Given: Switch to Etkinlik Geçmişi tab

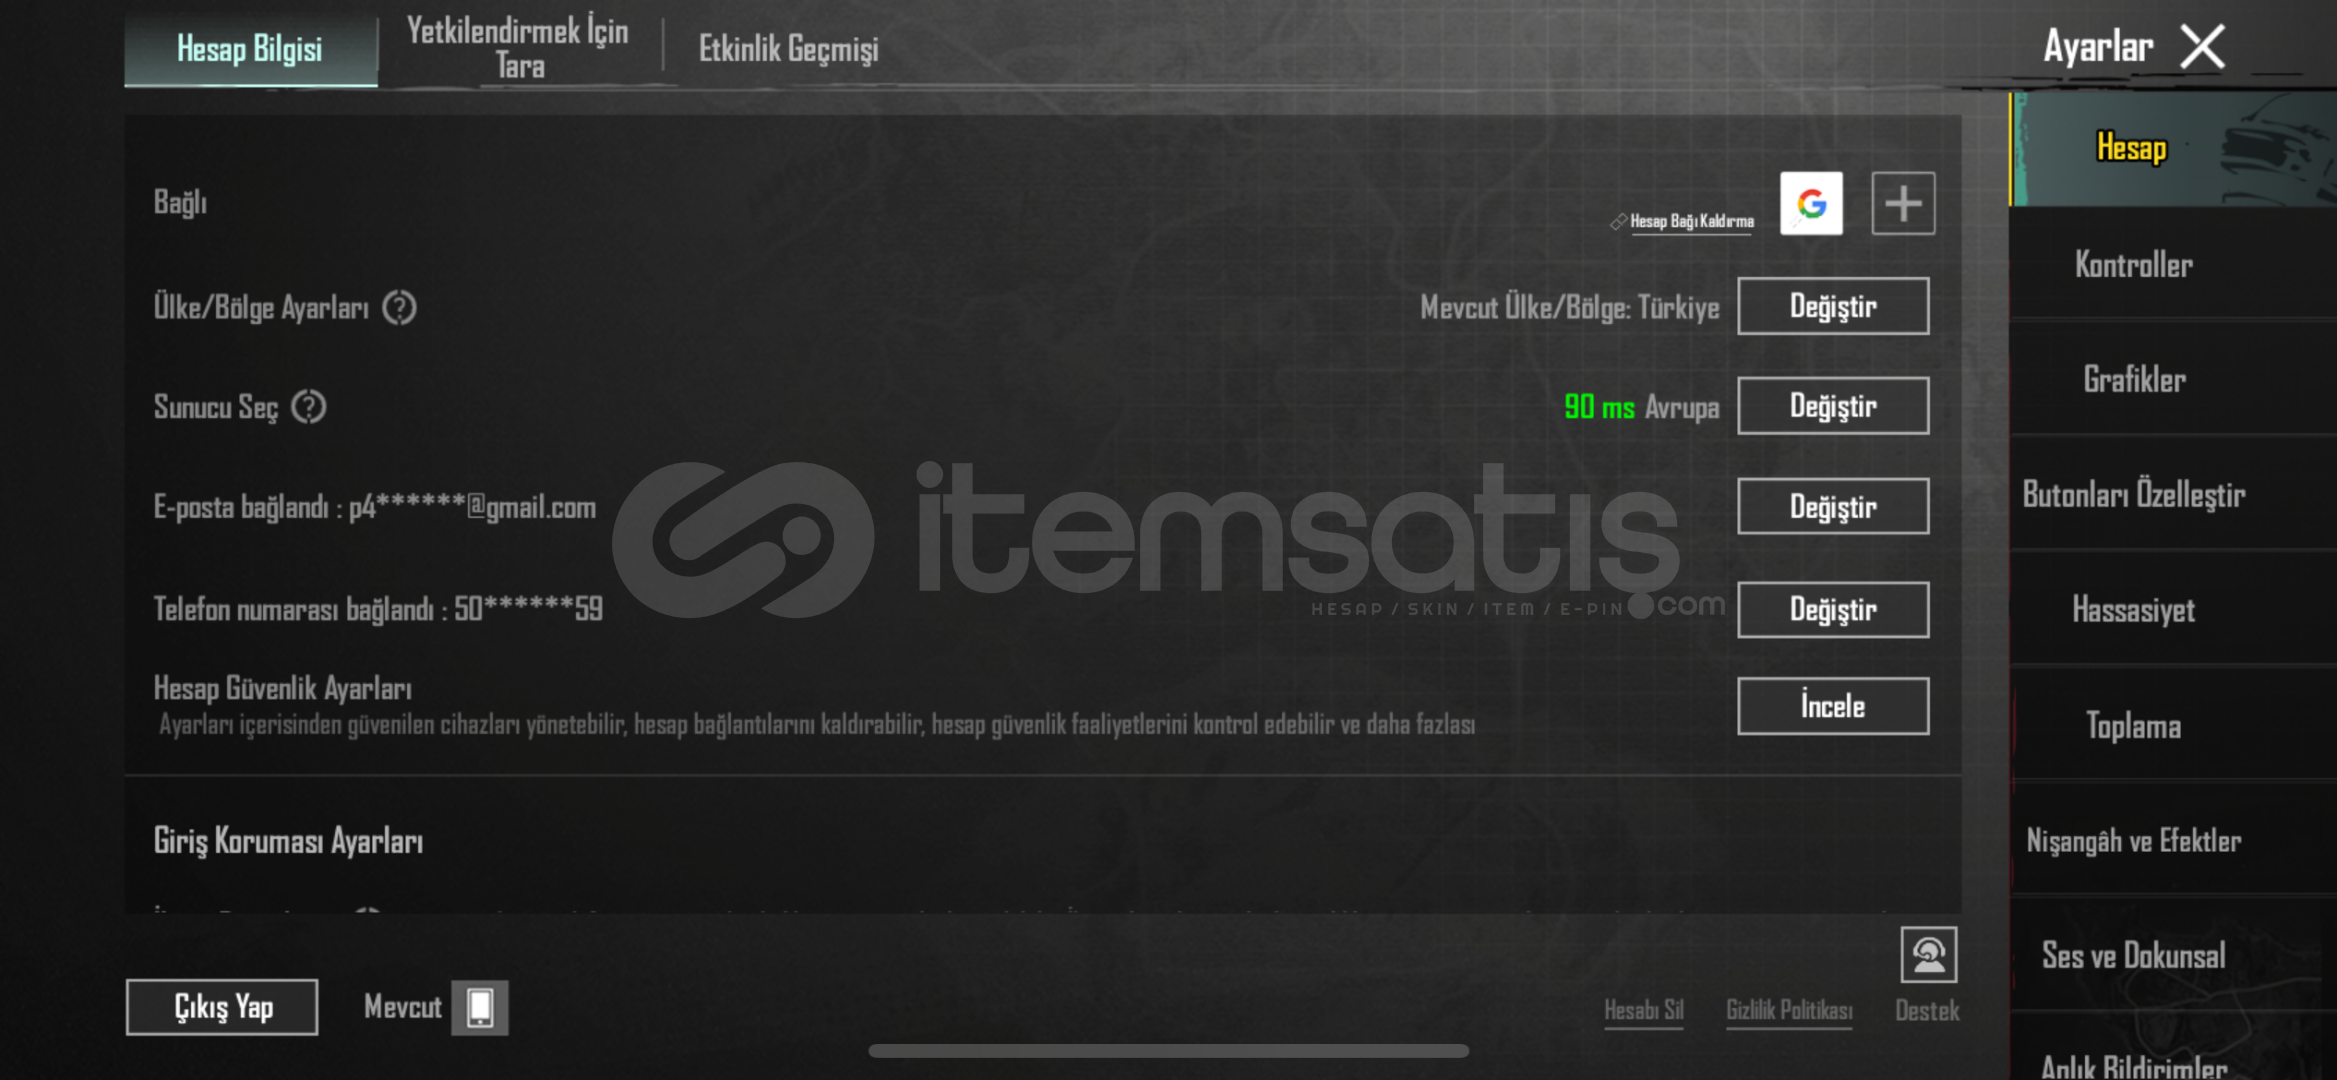Looking at the screenshot, I should point(788,48).
